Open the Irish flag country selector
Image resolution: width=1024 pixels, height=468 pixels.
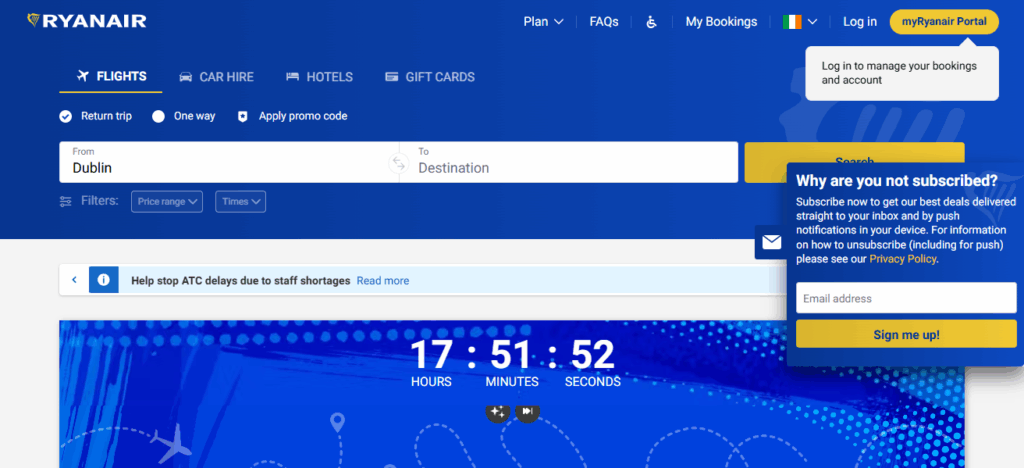pyautogui.click(x=800, y=22)
